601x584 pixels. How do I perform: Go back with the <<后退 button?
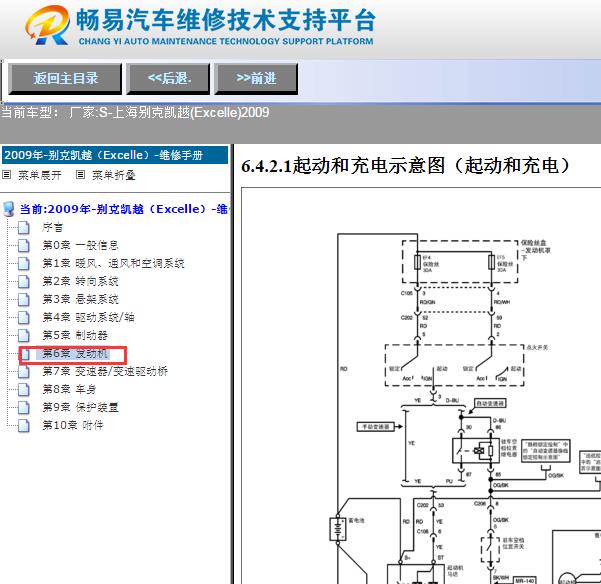pyautogui.click(x=168, y=79)
